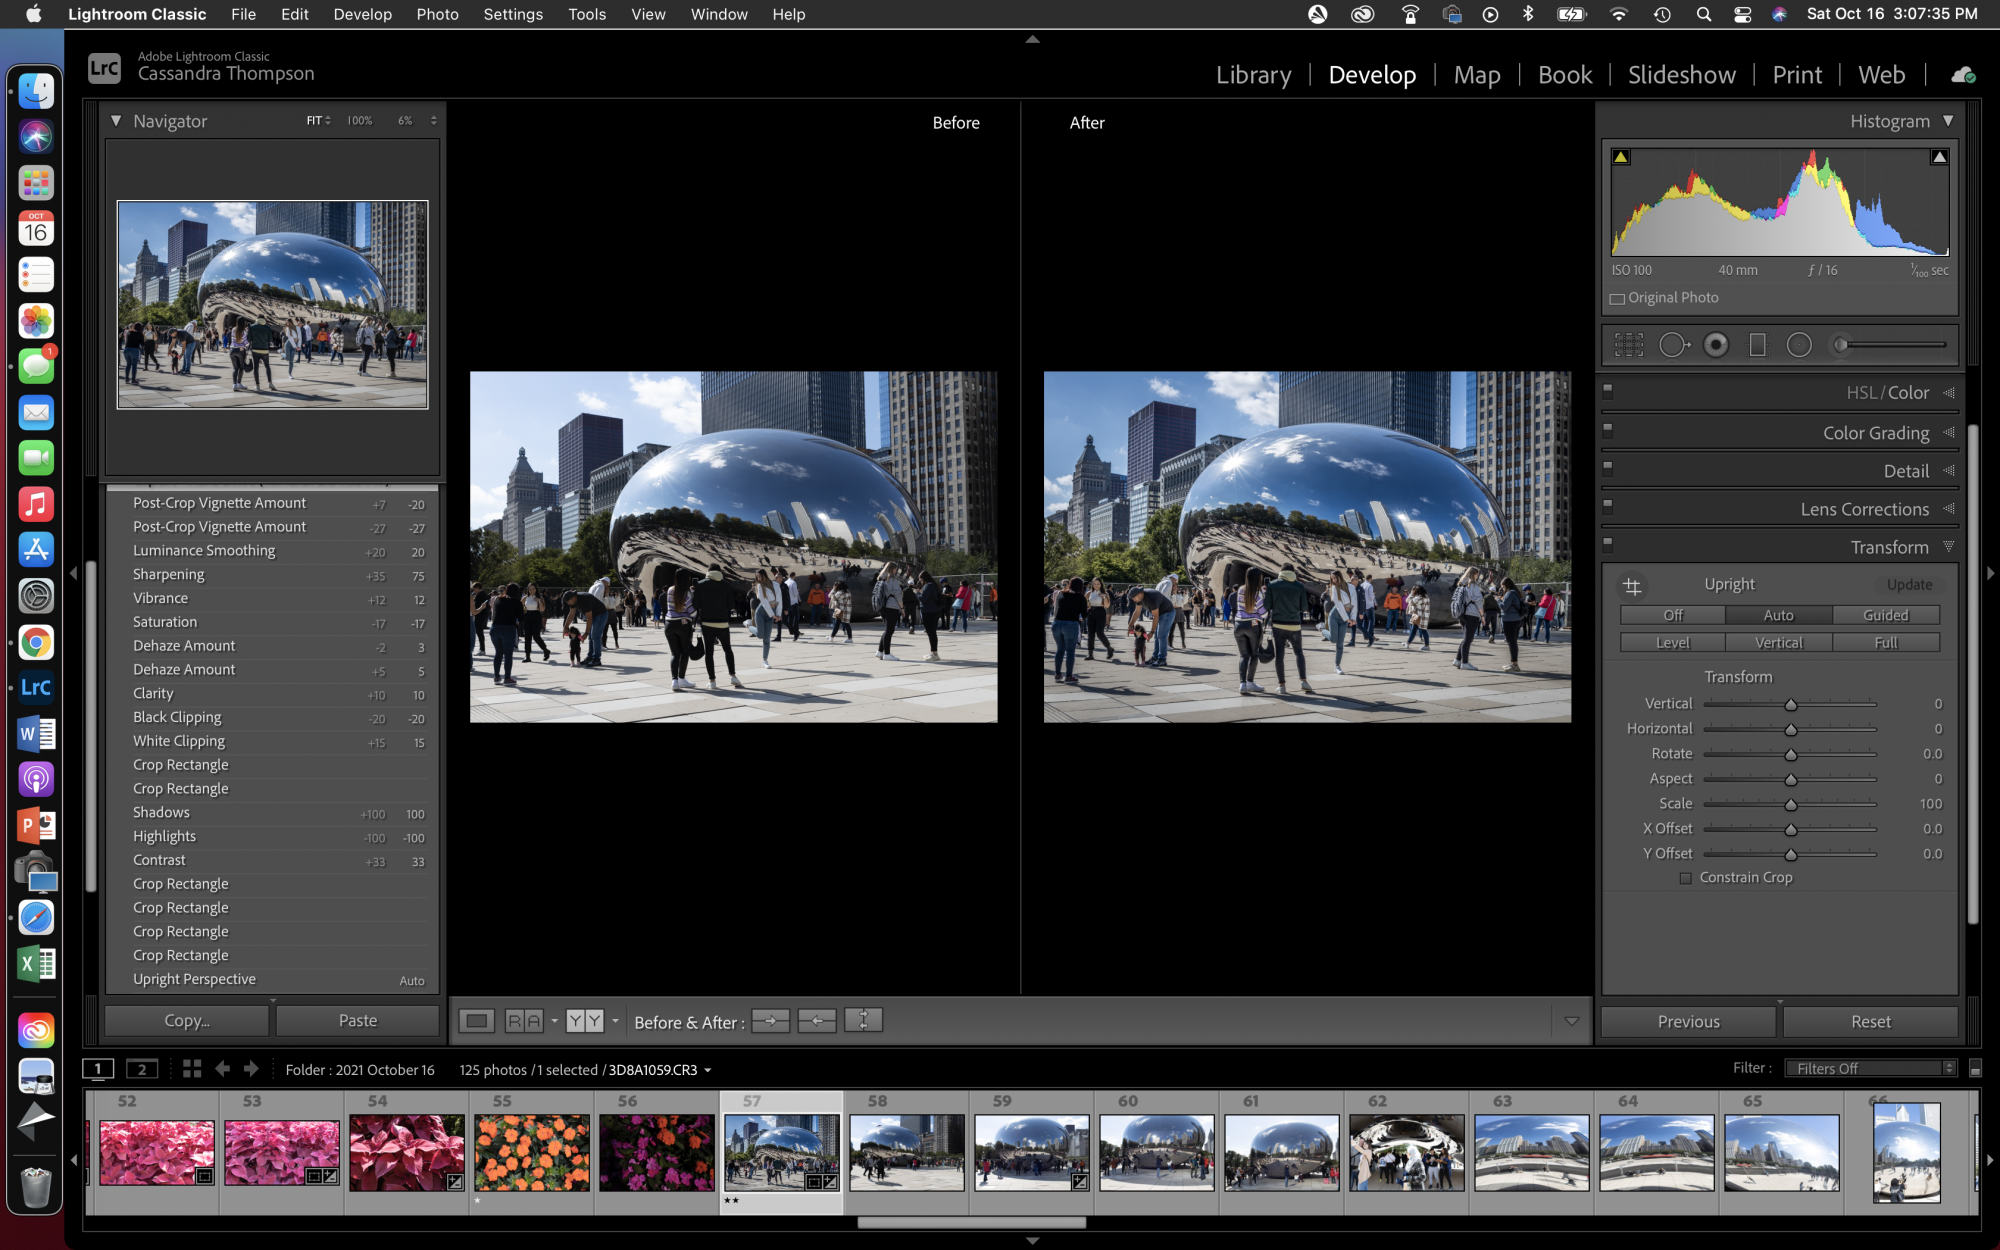Select the Library module tab
Image resolution: width=2000 pixels, height=1250 pixels.
(x=1250, y=75)
